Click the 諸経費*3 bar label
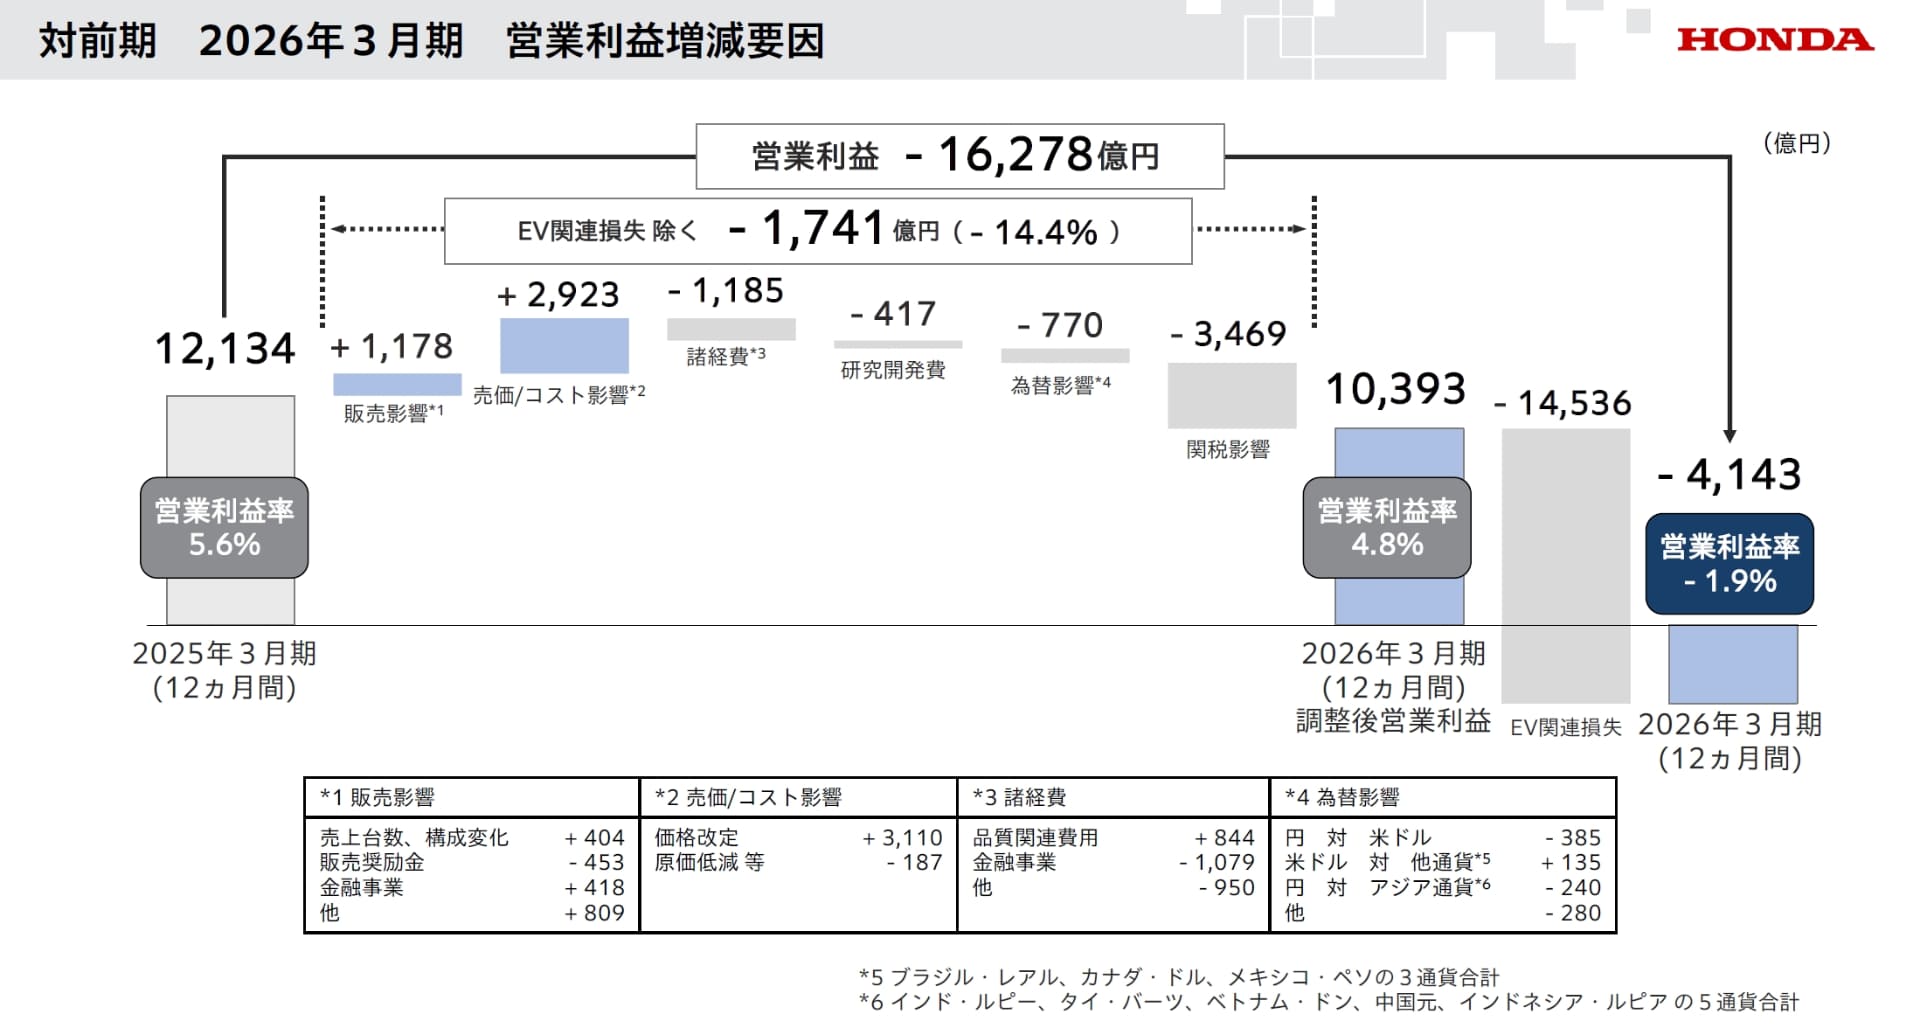The height and width of the screenshot is (1035, 1920). pyautogui.click(x=726, y=356)
